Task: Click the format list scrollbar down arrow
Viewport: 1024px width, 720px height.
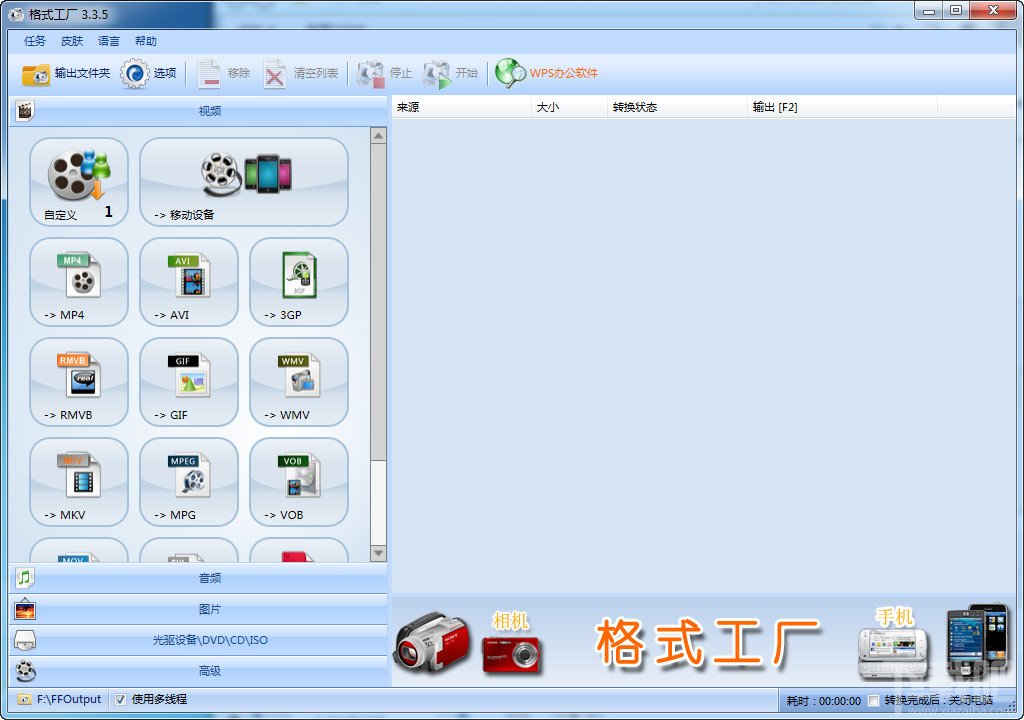Action: click(378, 553)
